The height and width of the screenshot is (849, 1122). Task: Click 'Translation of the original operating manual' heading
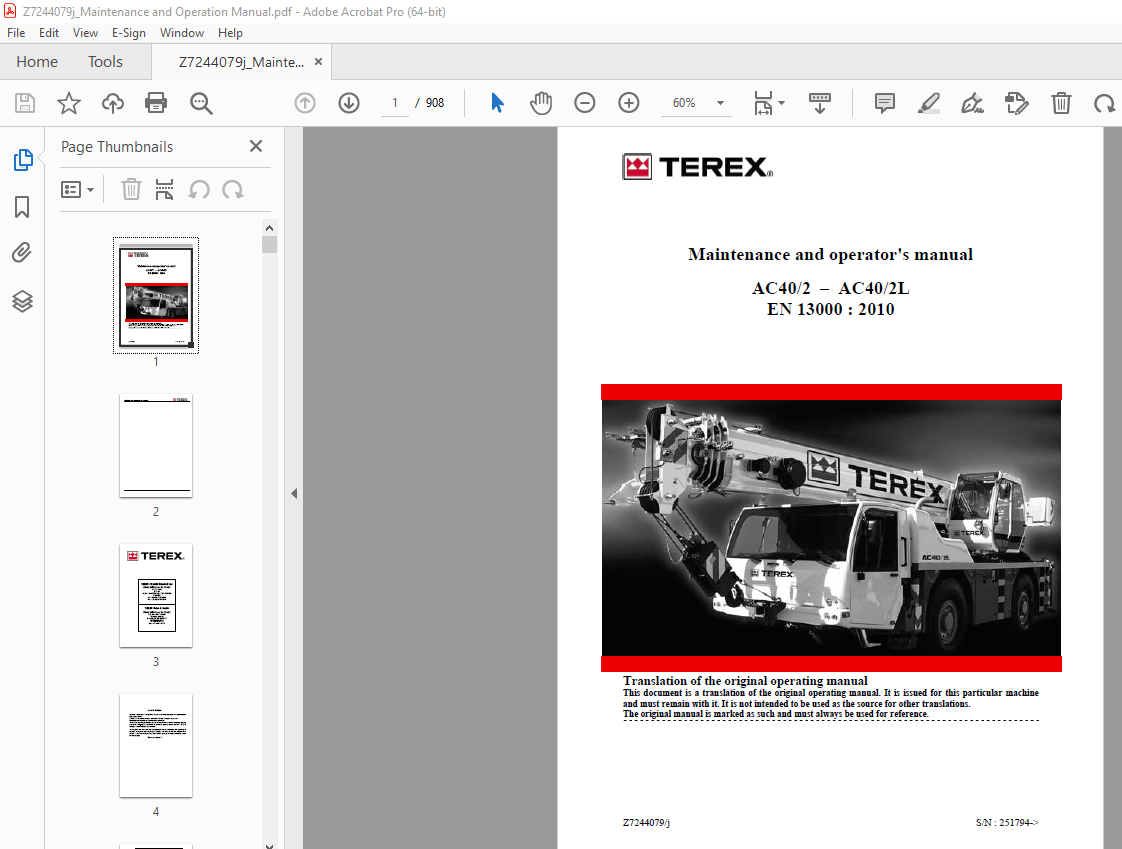pos(745,681)
